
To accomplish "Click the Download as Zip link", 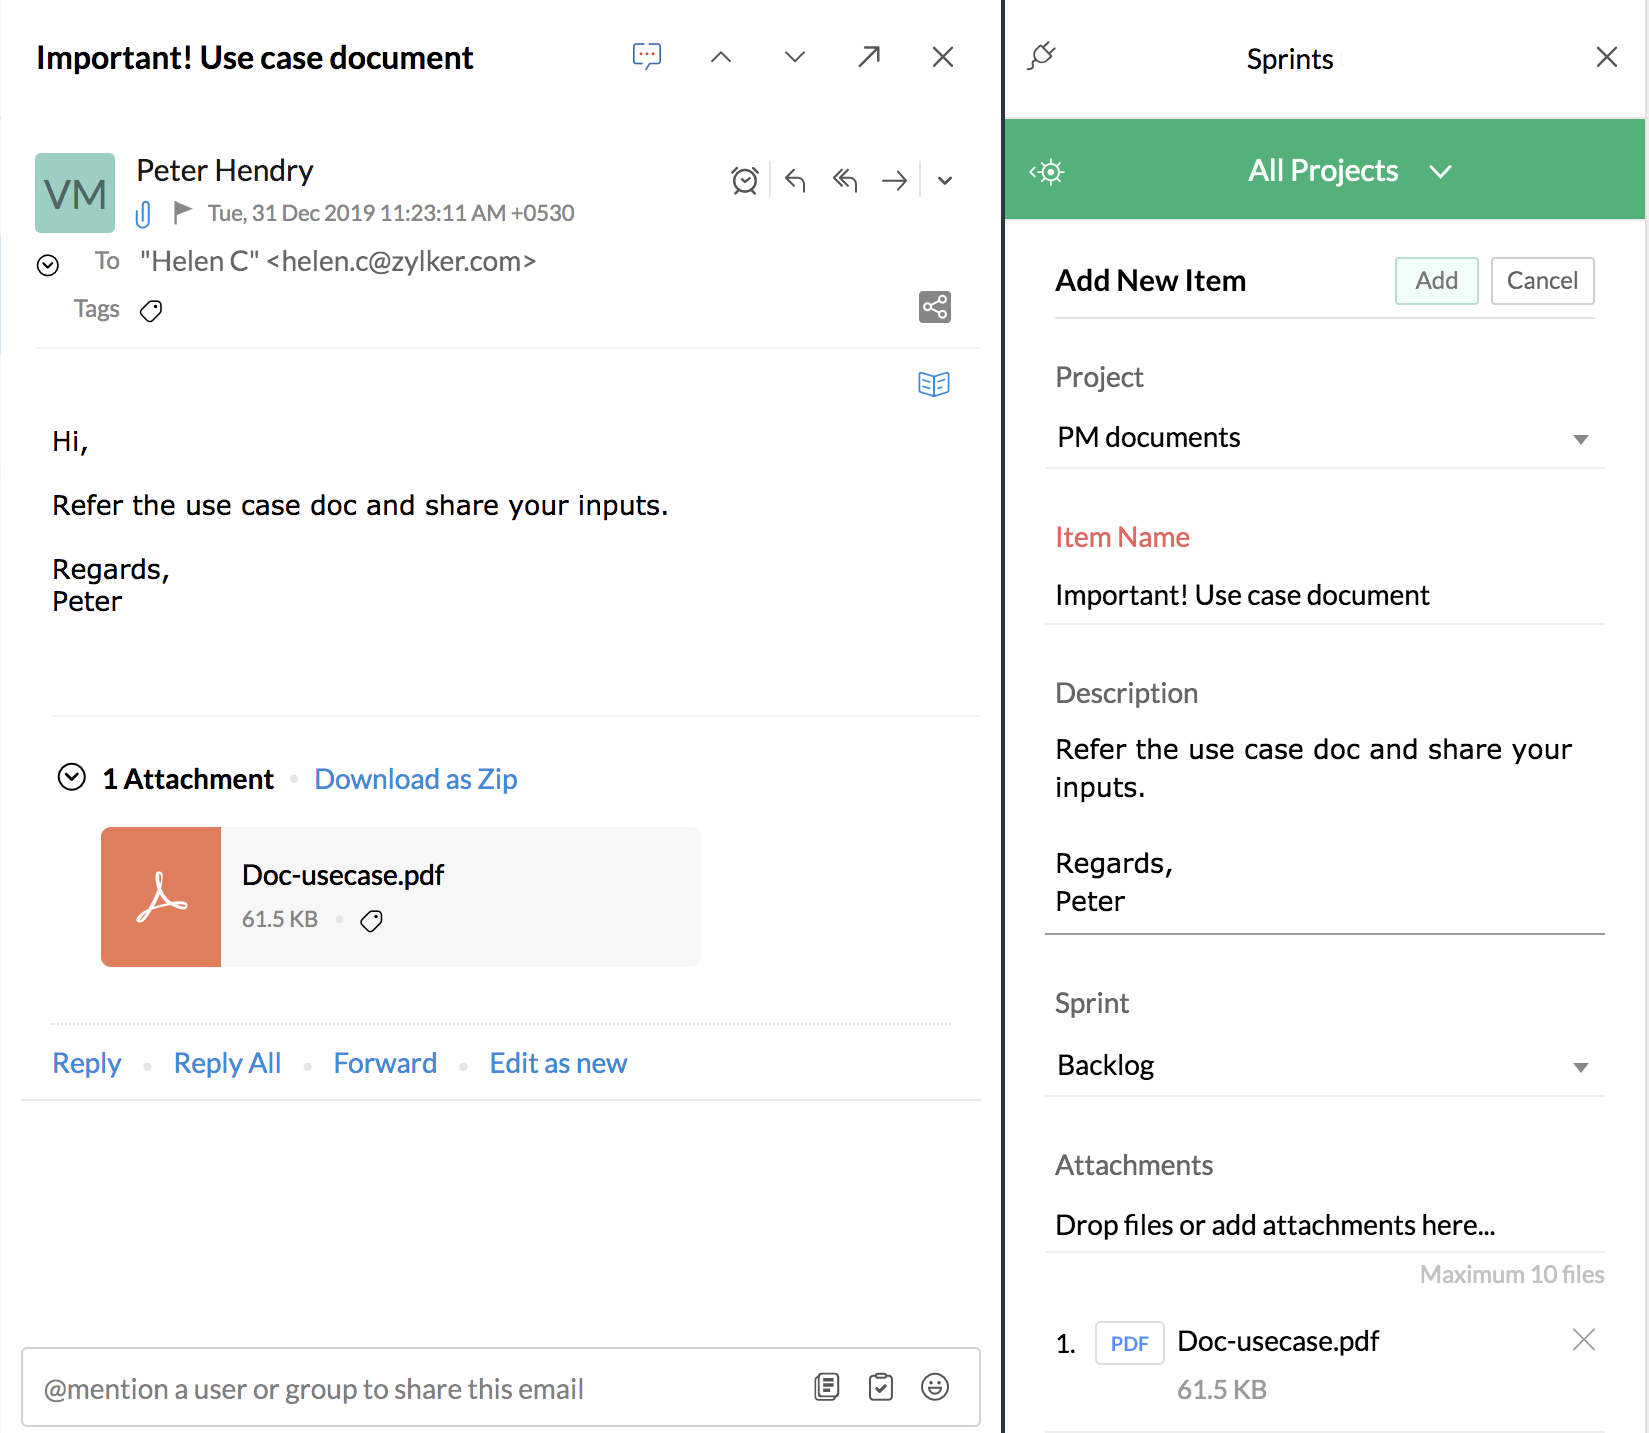I will tap(415, 779).
